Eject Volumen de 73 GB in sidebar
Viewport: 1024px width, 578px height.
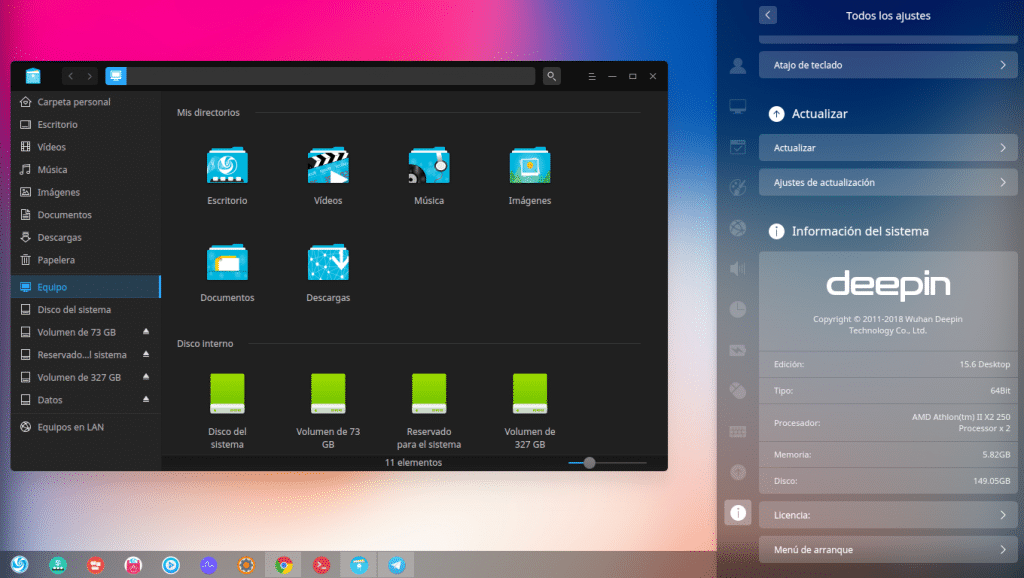tap(146, 332)
